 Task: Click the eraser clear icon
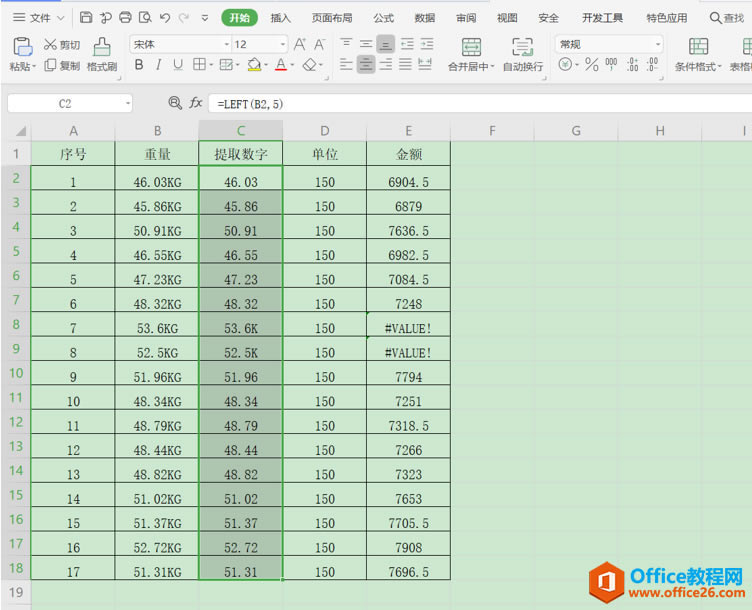point(310,64)
